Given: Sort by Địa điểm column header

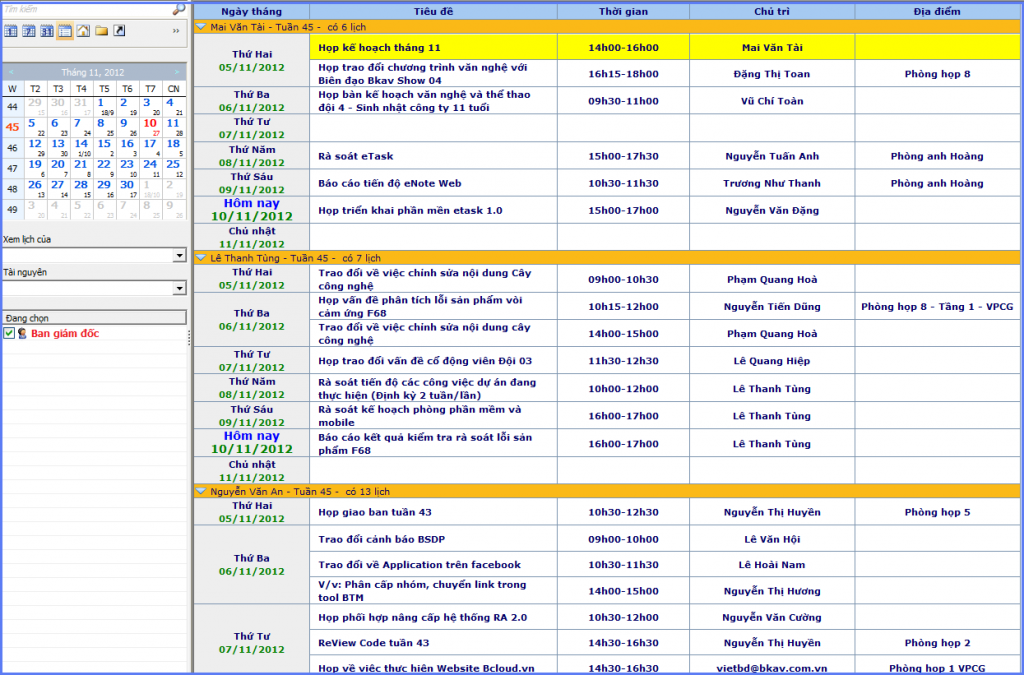Looking at the screenshot, I should coord(936,12).
